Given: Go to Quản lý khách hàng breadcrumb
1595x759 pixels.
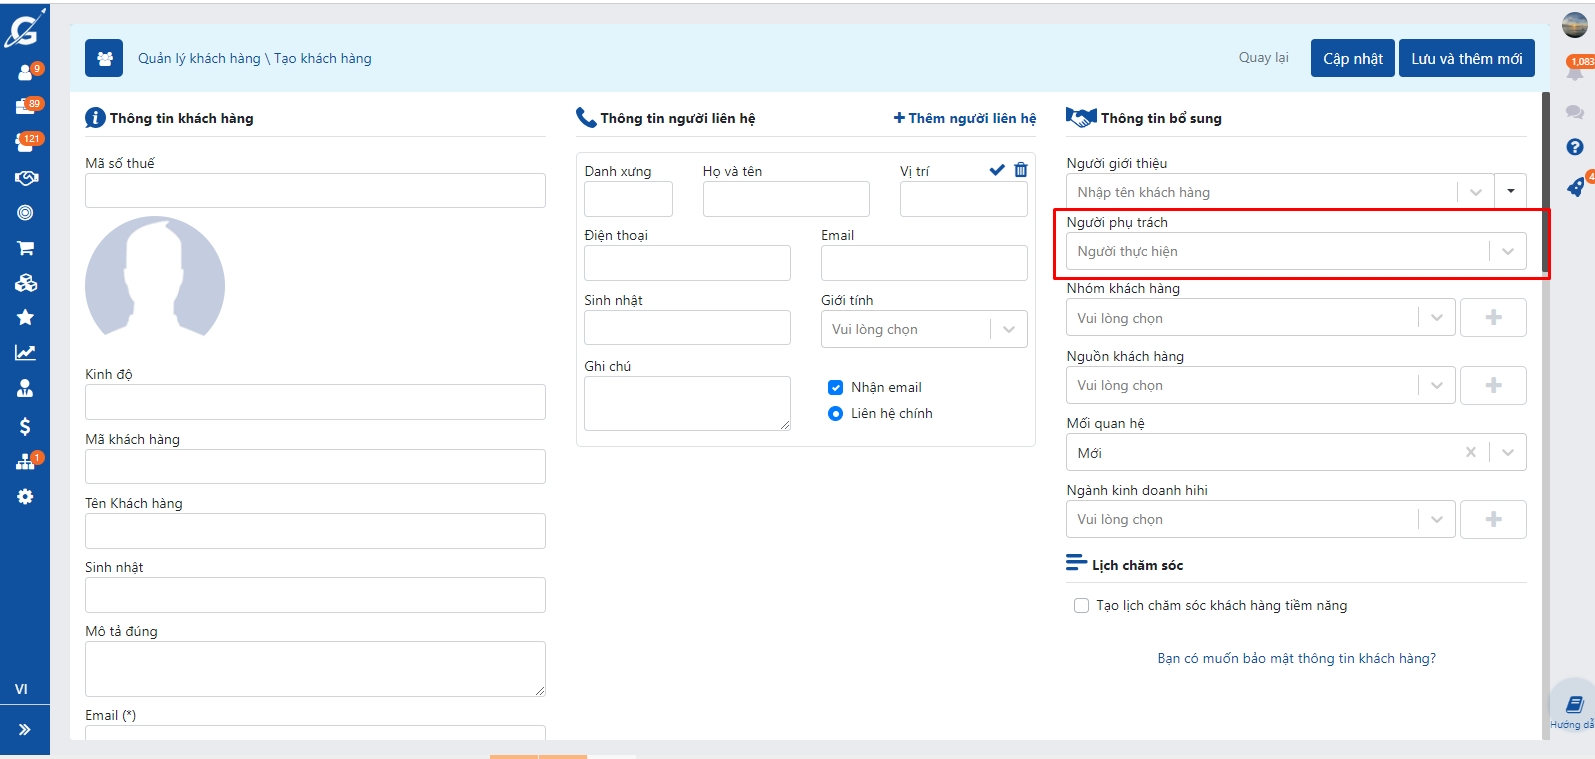Looking at the screenshot, I should click(x=199, y=58).
